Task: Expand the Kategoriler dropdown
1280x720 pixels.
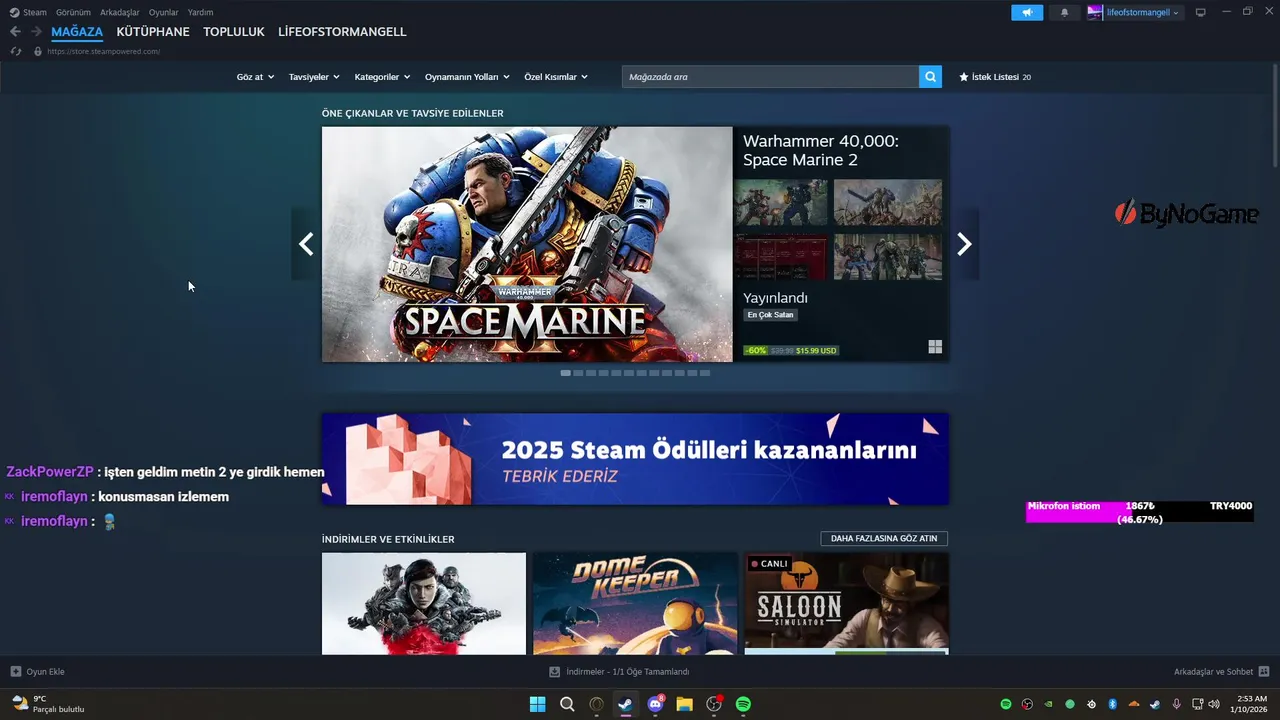Action: [x=382, y=77]
